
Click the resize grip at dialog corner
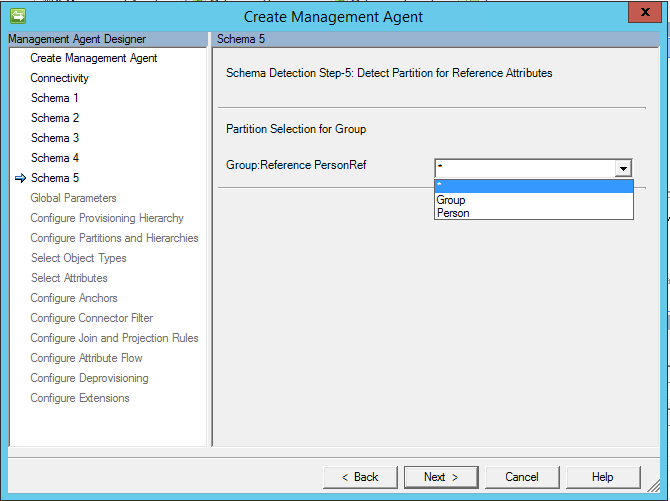tap(654, 485)
